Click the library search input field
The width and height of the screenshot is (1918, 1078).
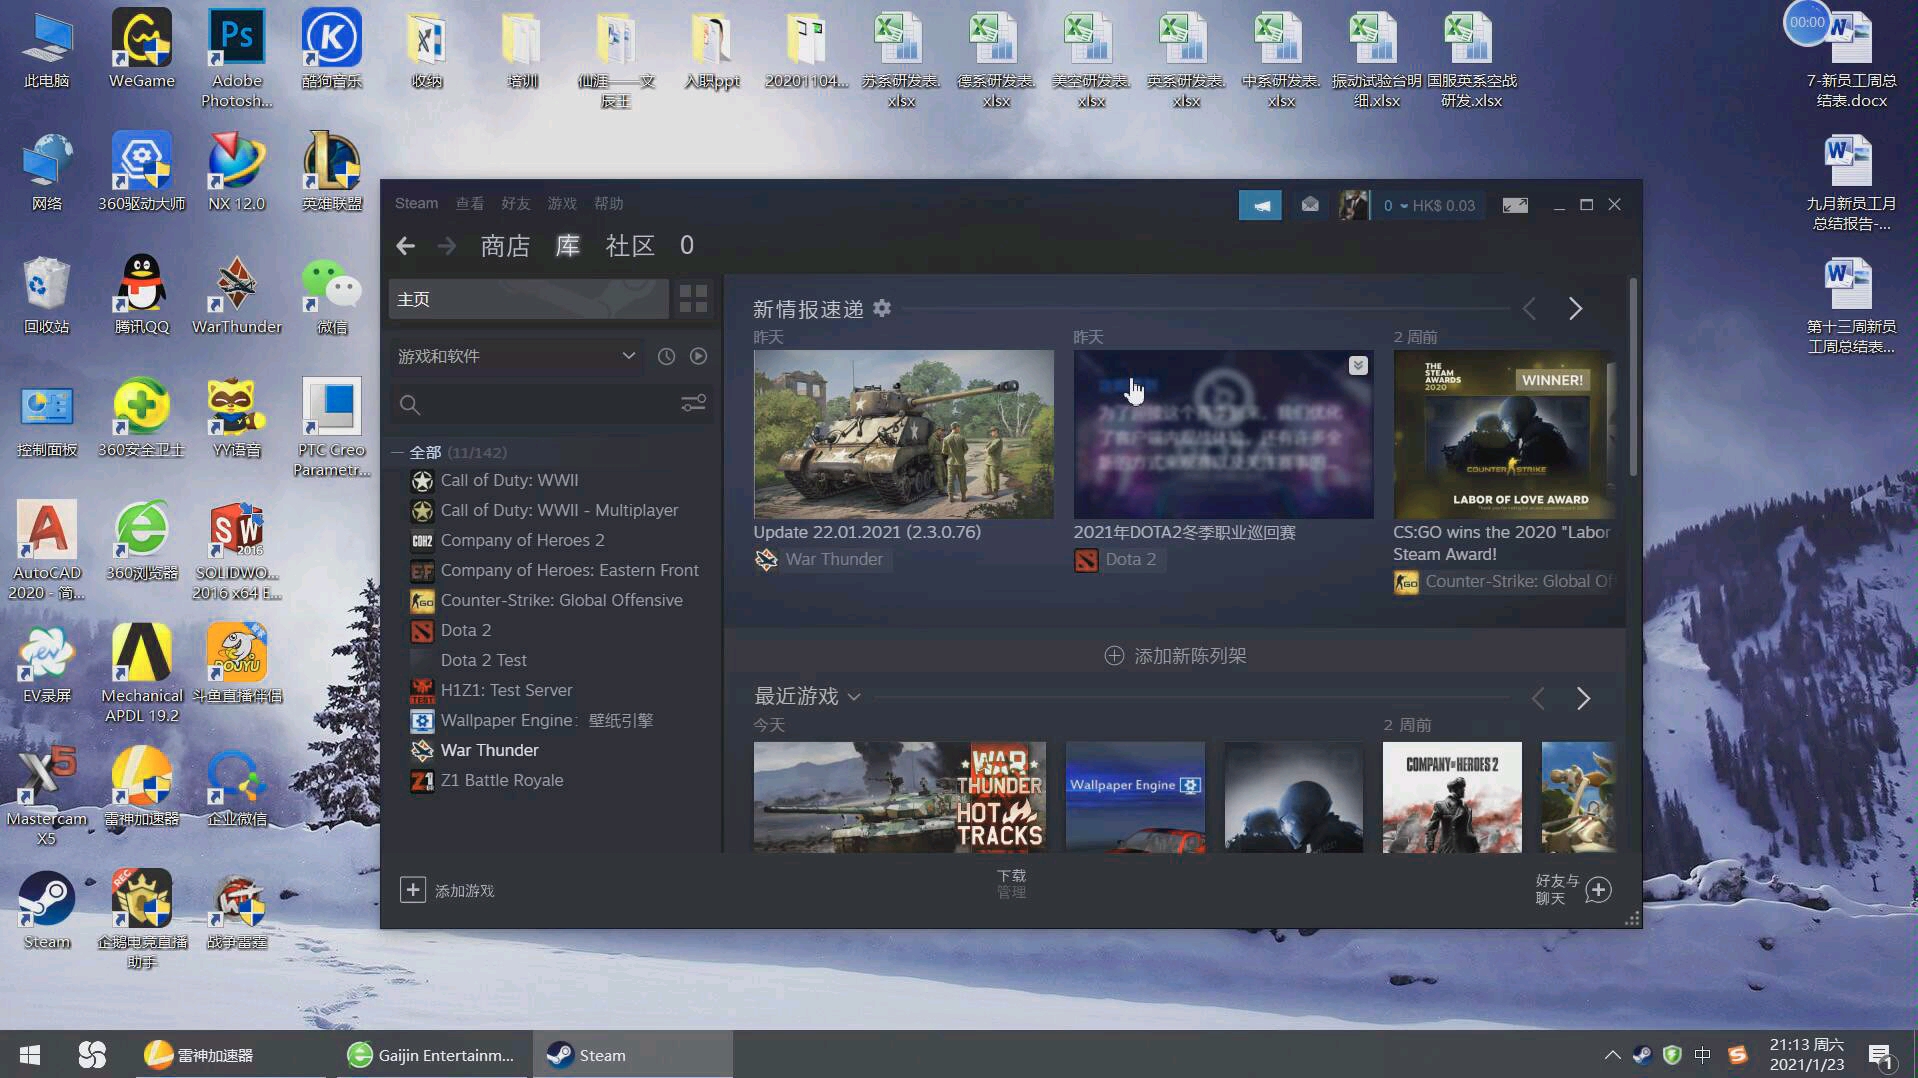click(x=550, y=405)
